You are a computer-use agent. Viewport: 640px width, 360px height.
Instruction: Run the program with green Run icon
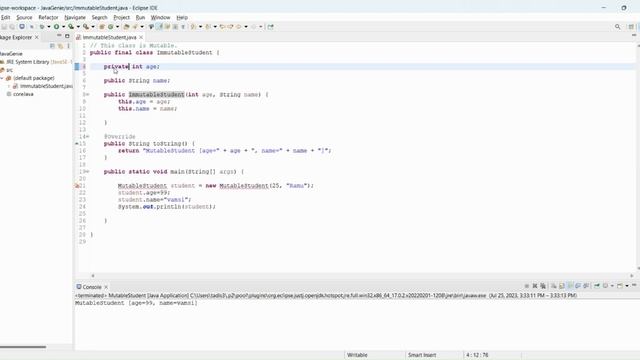click(x=56, y=27)
